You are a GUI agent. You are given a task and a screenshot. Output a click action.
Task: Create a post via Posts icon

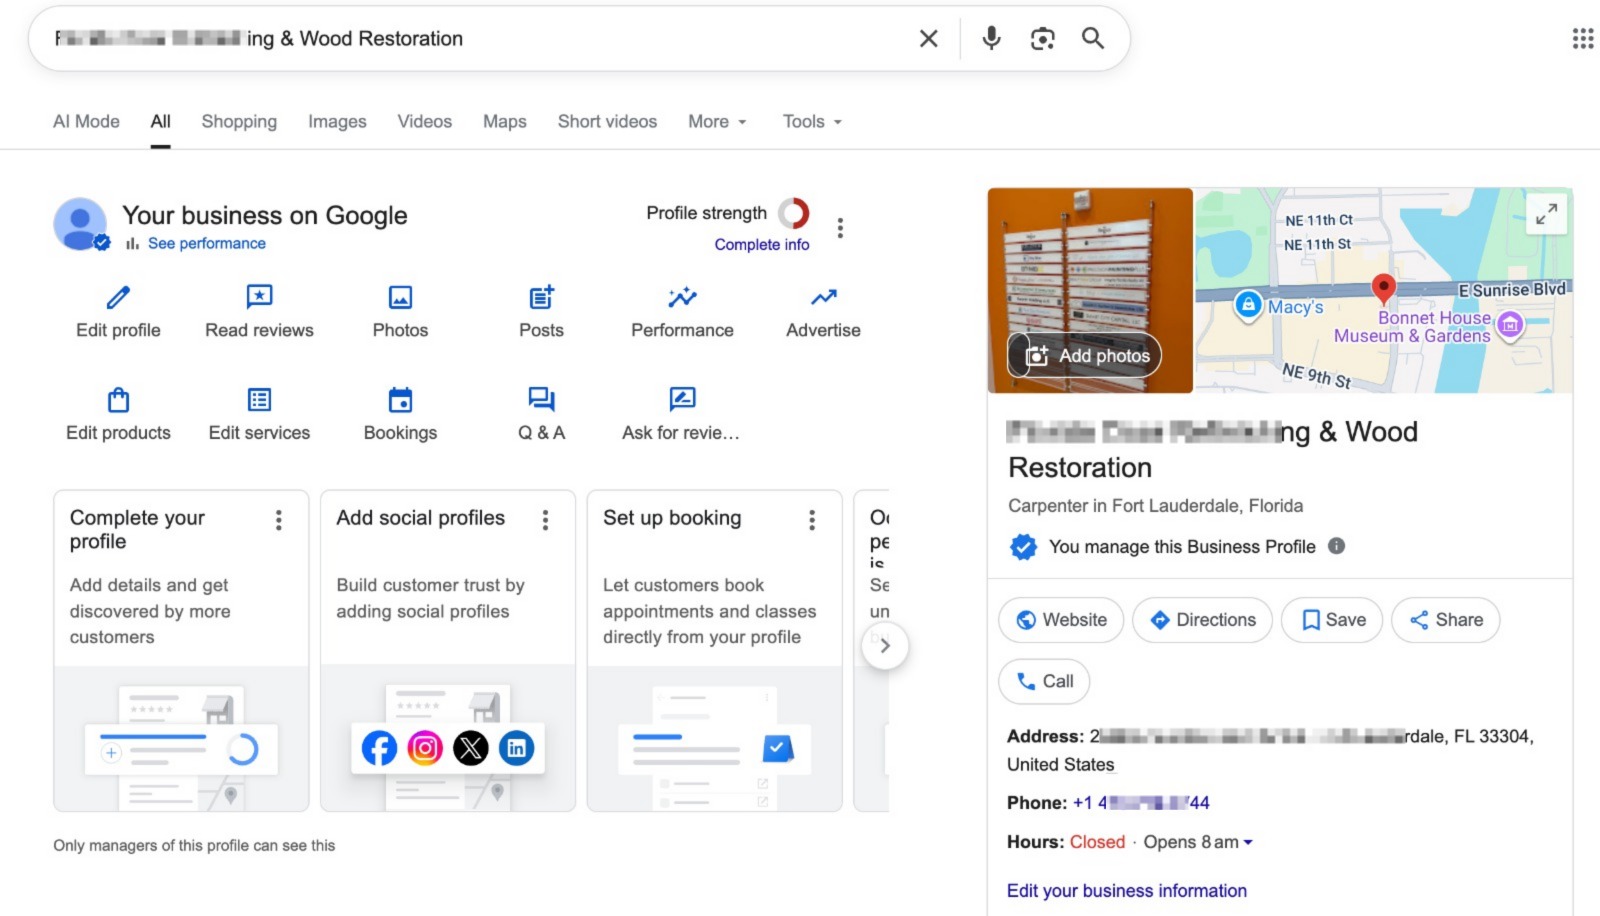(541, 298)
